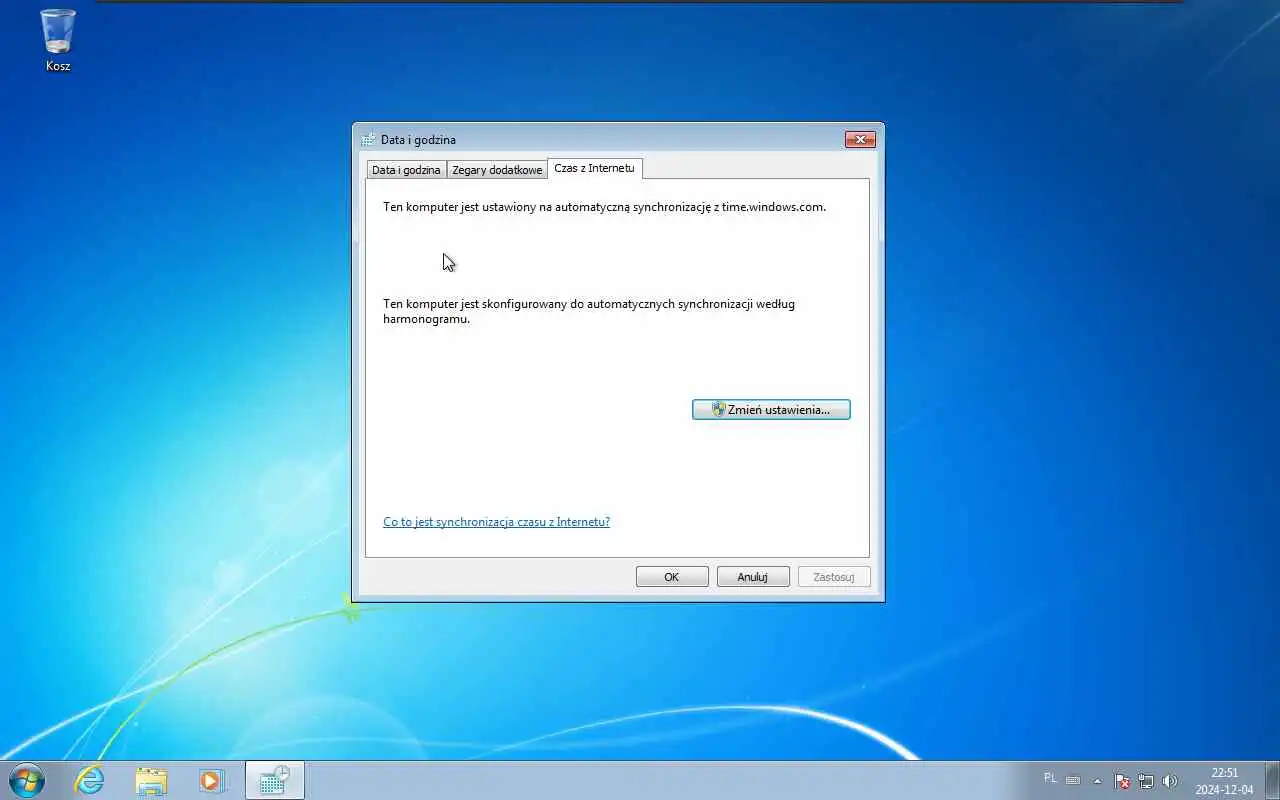Open the volume speaker tray icon
The height and width of the screenshot is (800, 1280).
[x=1170, y=781]
